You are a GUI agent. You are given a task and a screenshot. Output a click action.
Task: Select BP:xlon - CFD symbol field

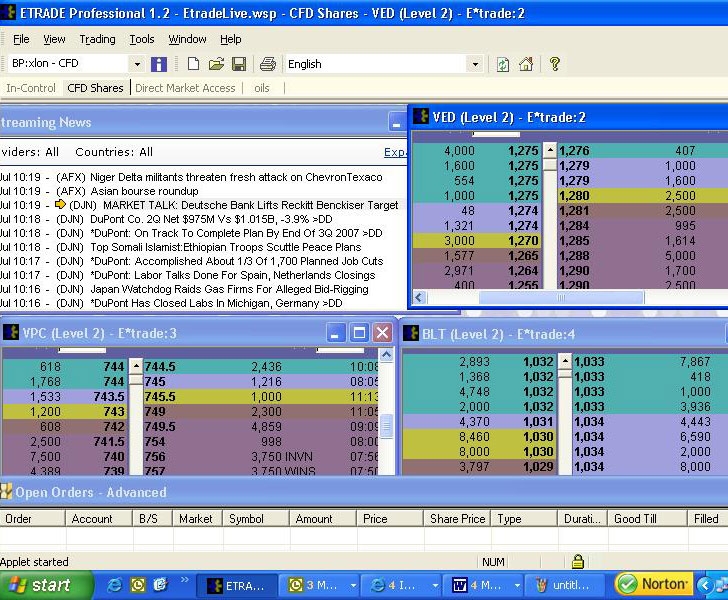point(68,64)
